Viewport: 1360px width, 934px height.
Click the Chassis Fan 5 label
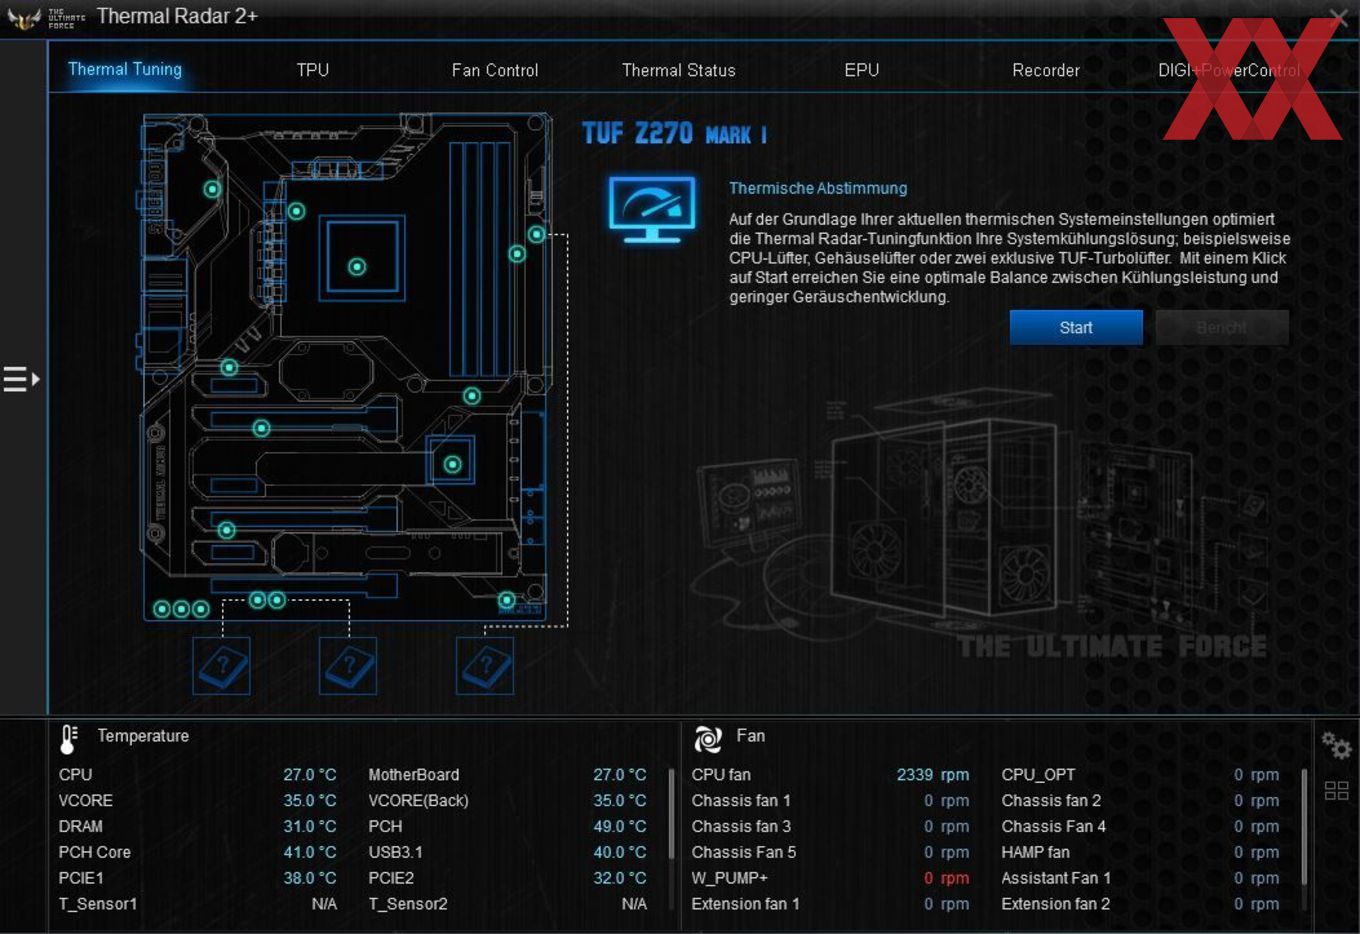point(744,853)
